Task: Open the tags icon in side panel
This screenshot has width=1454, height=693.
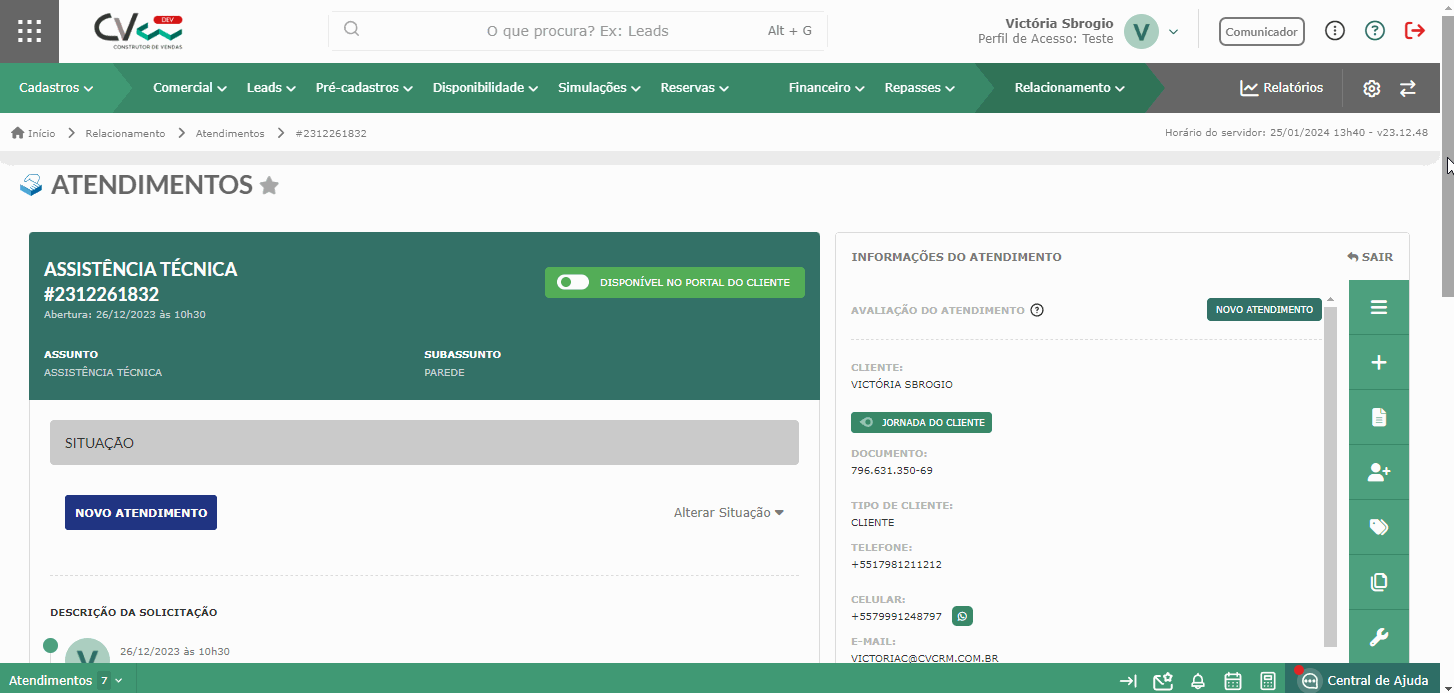Action: coord(1379,527)
